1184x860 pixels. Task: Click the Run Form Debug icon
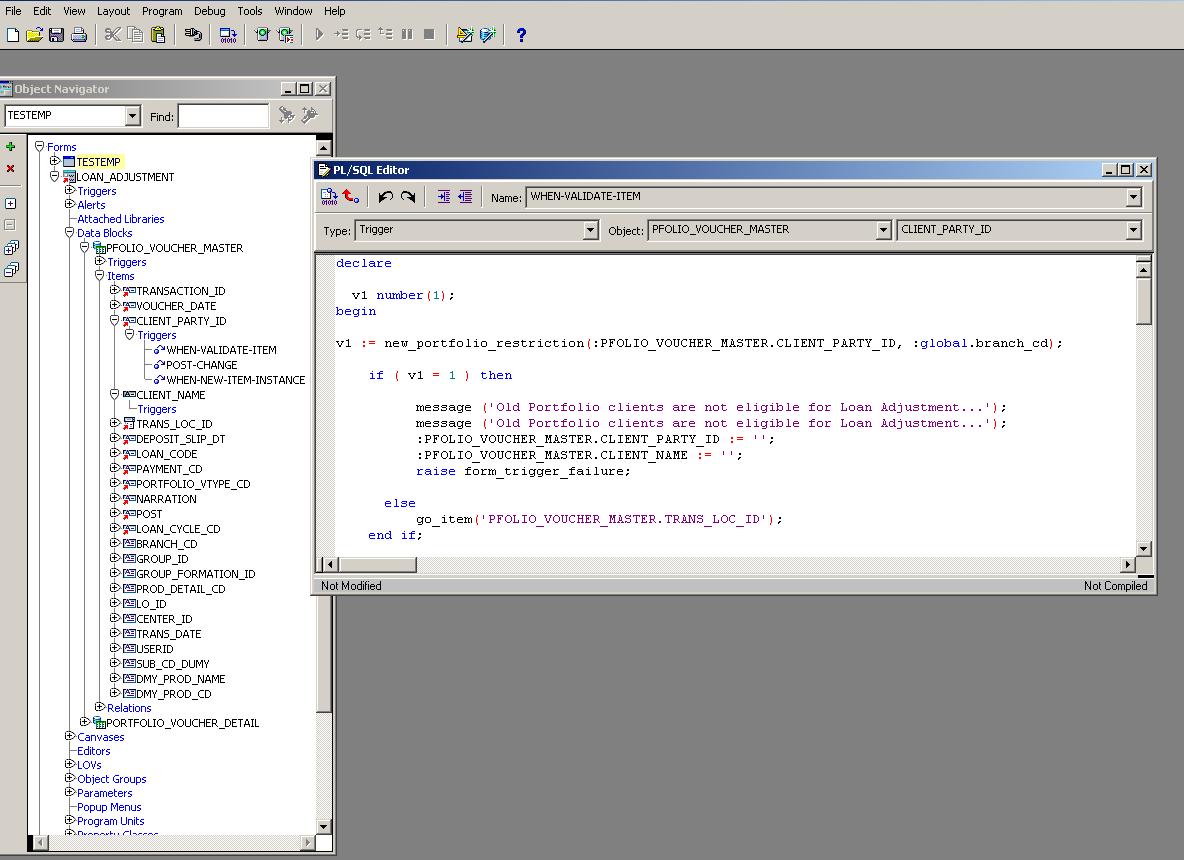[x=285, y=35]
